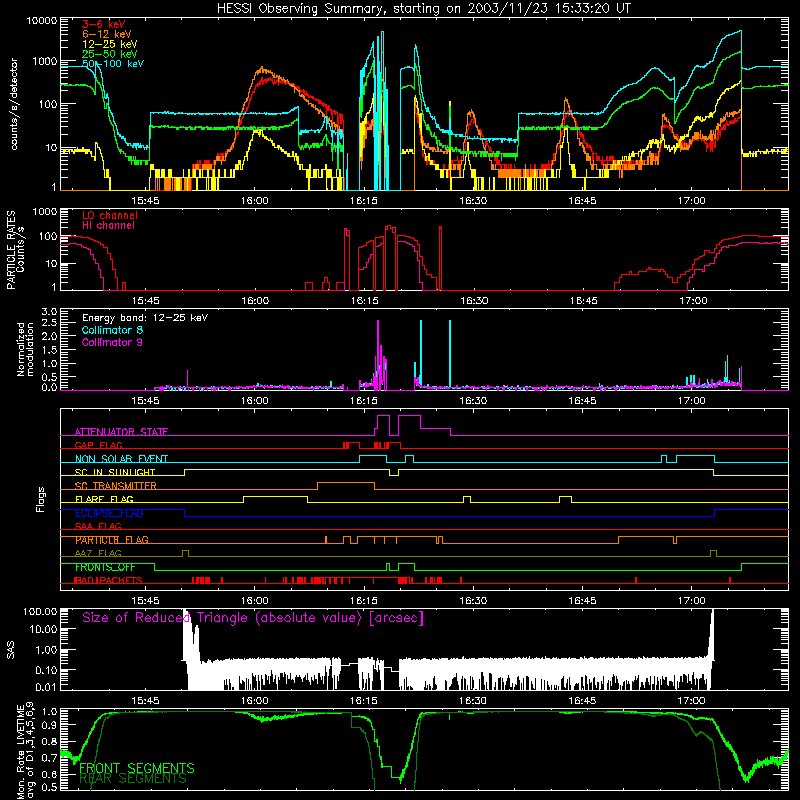Select the 50-100 keV legend label
800x800 pixels.
pyautogui.click(x=112, y=64)
